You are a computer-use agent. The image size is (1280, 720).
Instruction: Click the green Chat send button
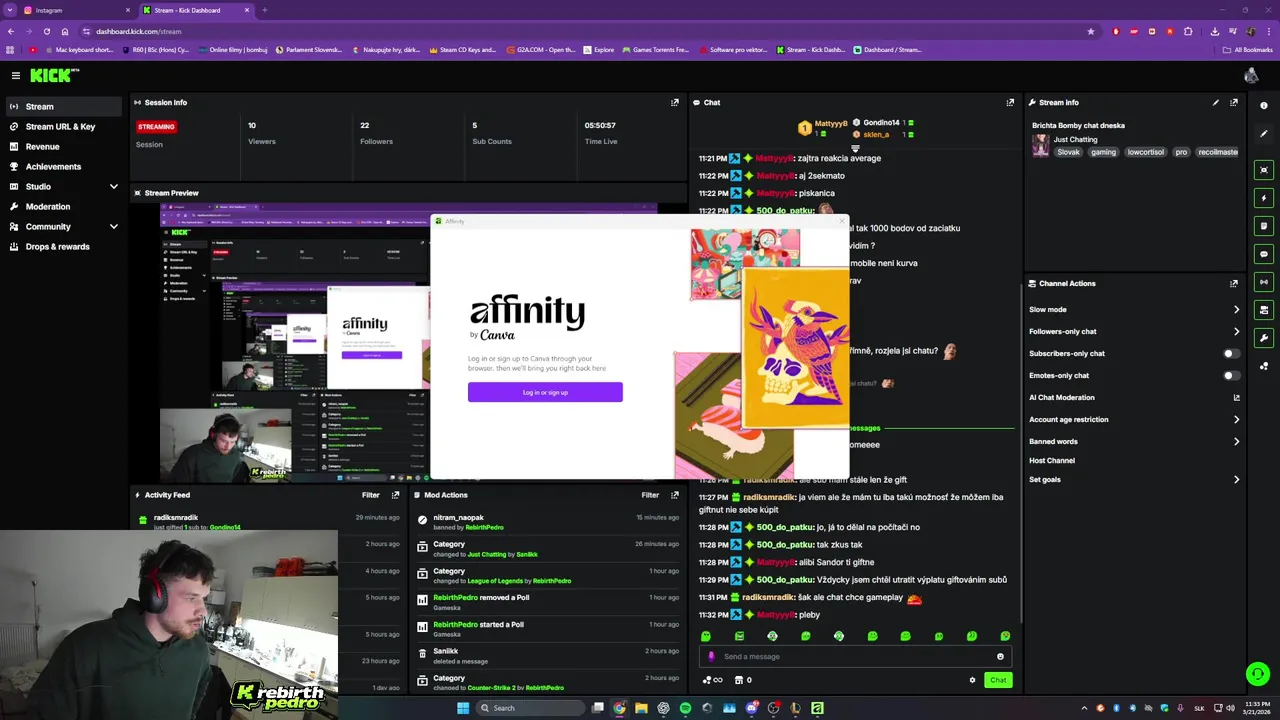(998, 680)
